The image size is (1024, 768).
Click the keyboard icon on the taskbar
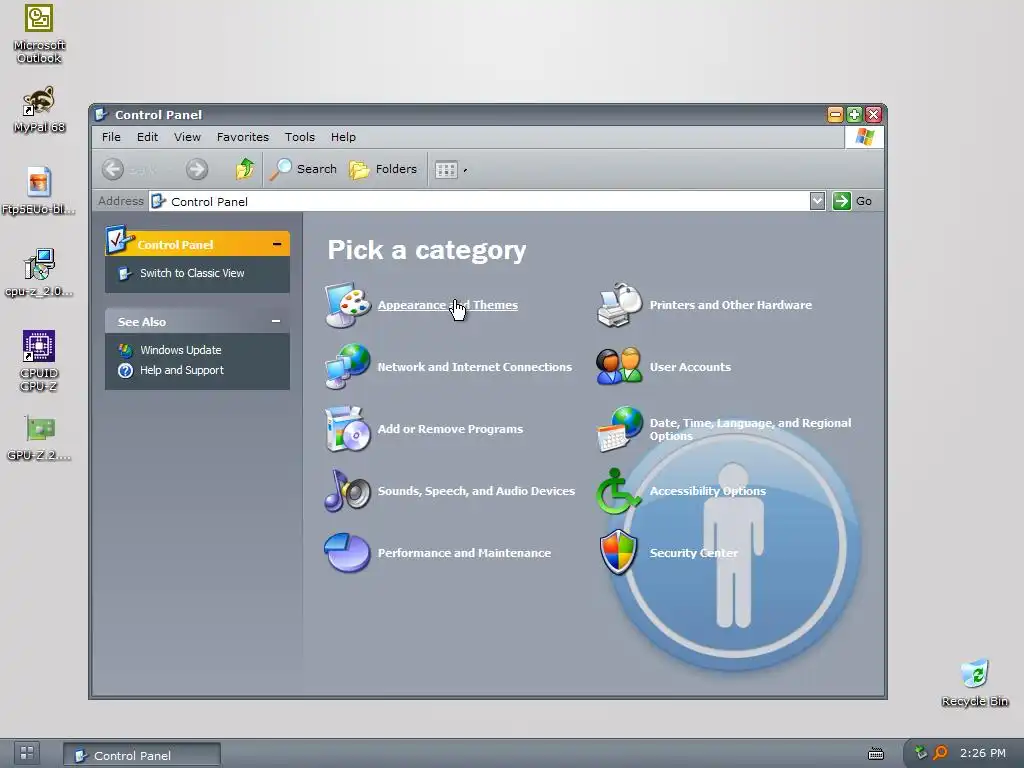pos(876,754)
